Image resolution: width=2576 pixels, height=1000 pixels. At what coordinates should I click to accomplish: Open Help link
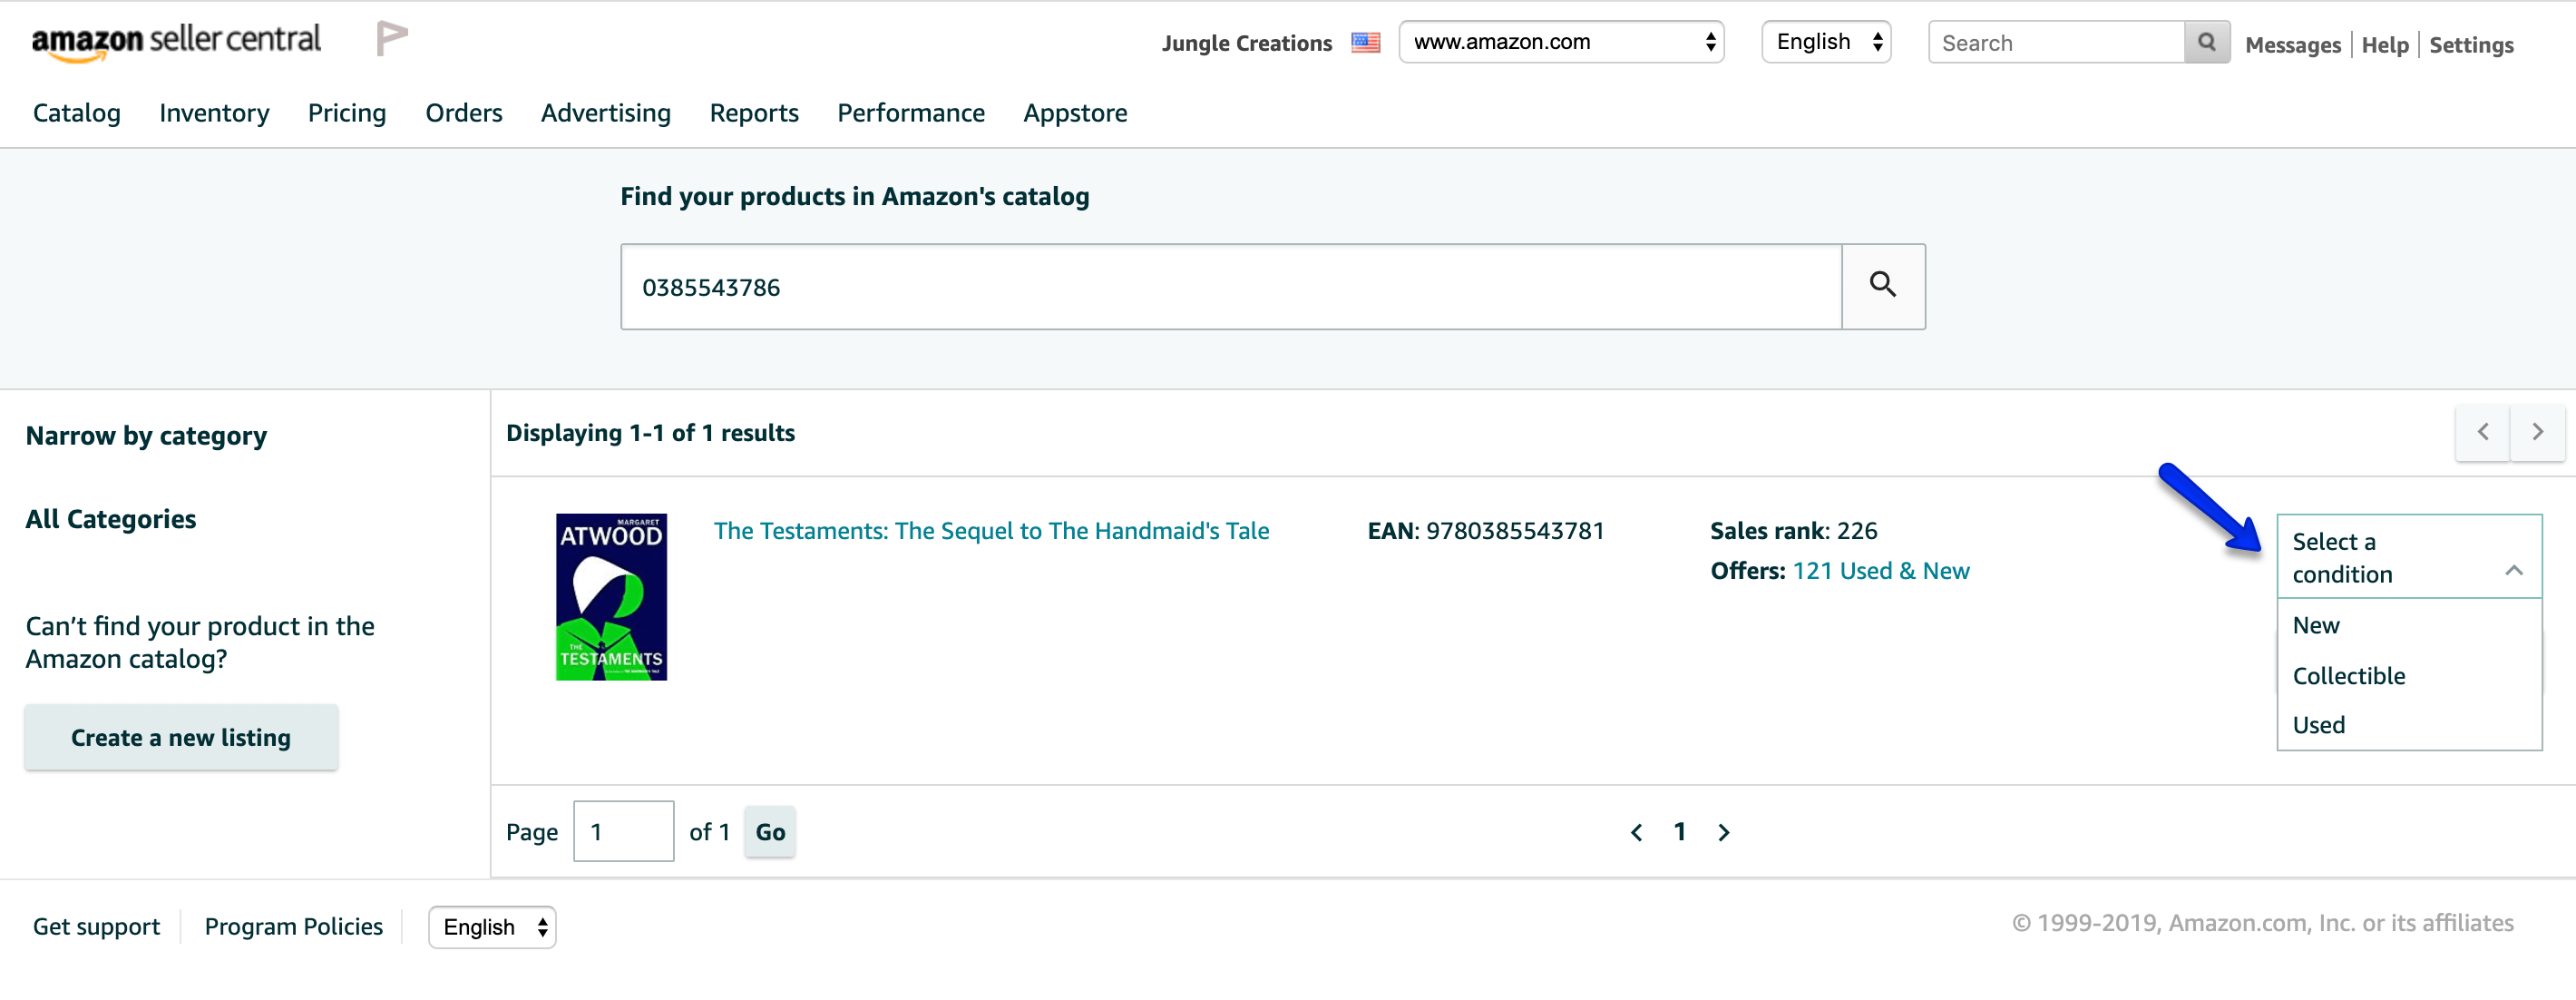(2385, 45)
